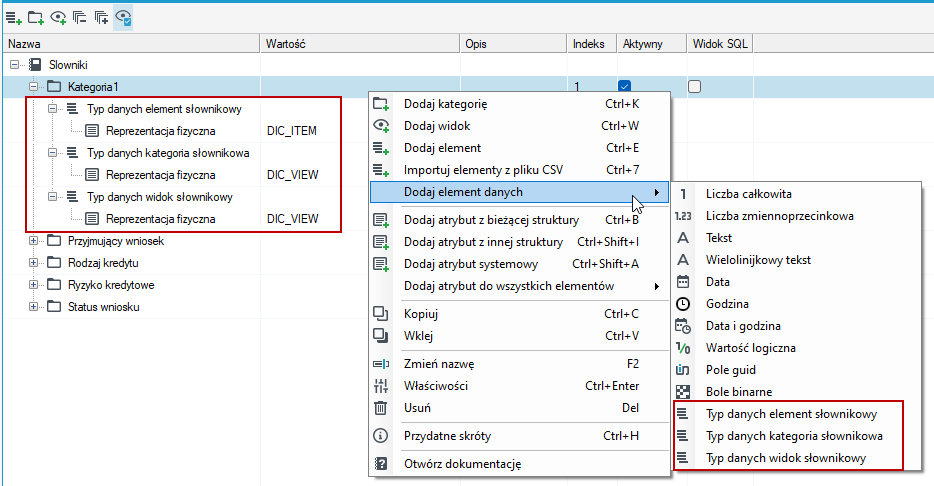Select the Slowniki root tree item
Image resolution: width=934 pixels, height=486 pixels.
click(x=68, y=65)
